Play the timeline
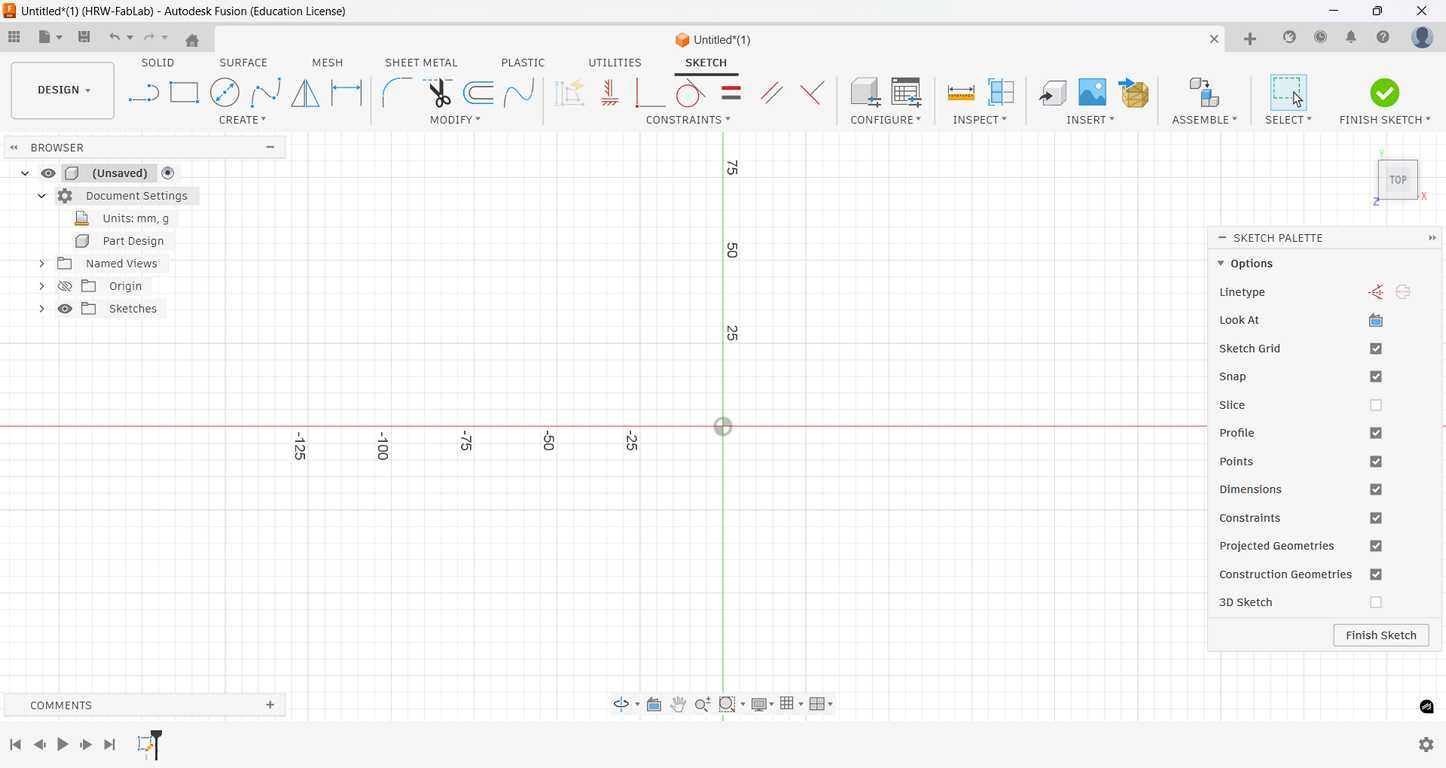 (62, 745)
